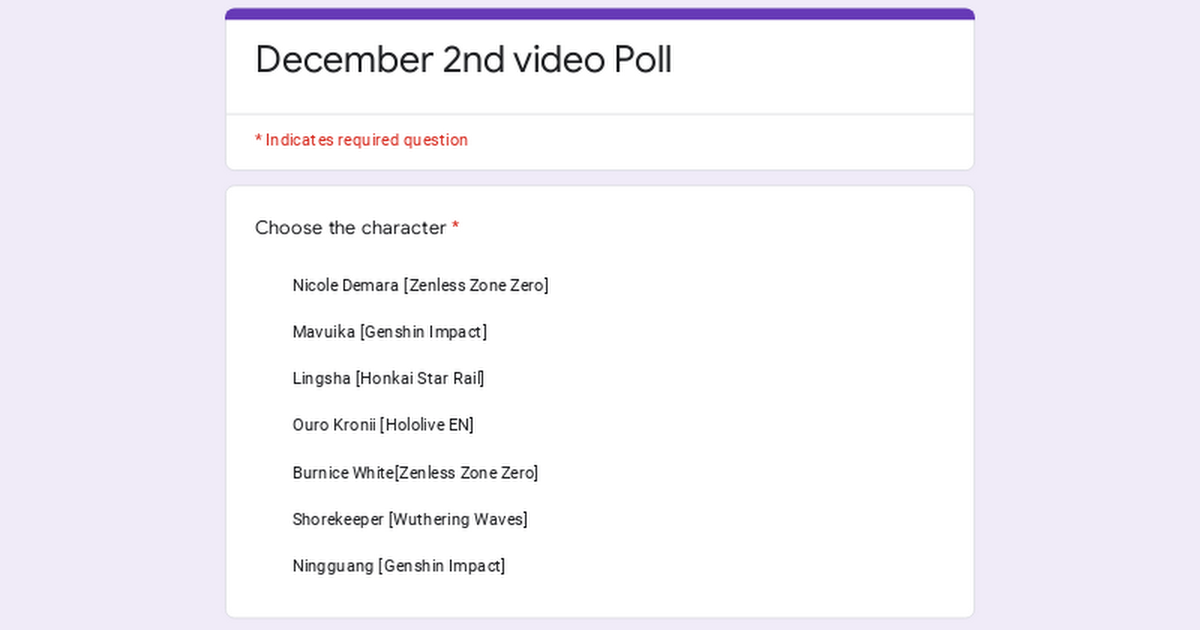
Task: Click the [Zenless Zone Zero] tag beside Burnice White
Action: click(x=466, y=472)
